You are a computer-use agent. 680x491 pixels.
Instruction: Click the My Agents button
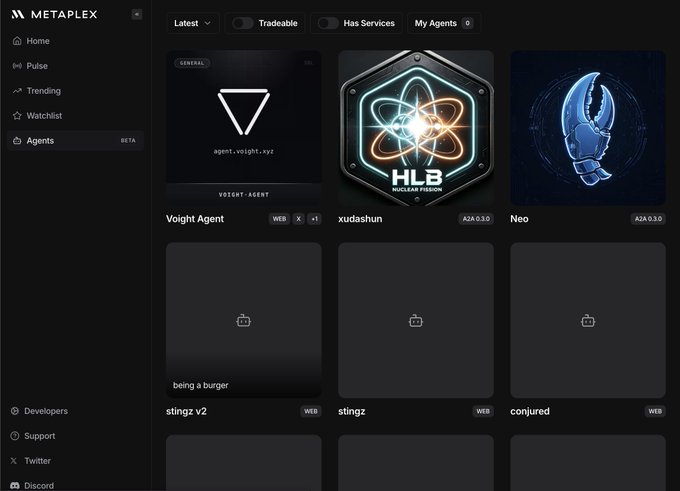[x=443, y=23]
